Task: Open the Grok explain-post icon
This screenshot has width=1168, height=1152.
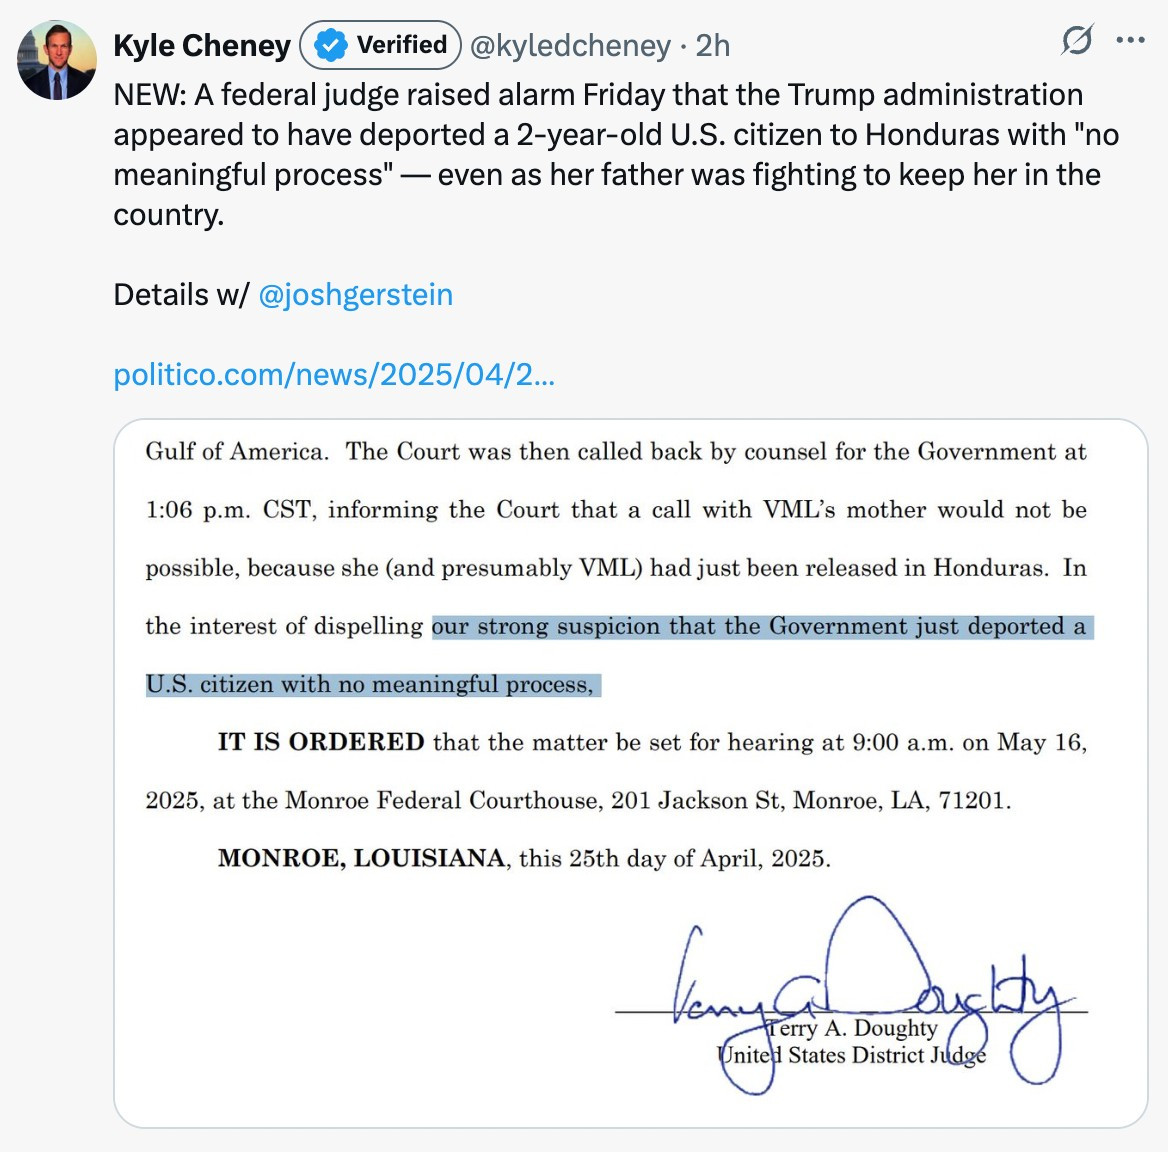Action: pos(1077,39)
